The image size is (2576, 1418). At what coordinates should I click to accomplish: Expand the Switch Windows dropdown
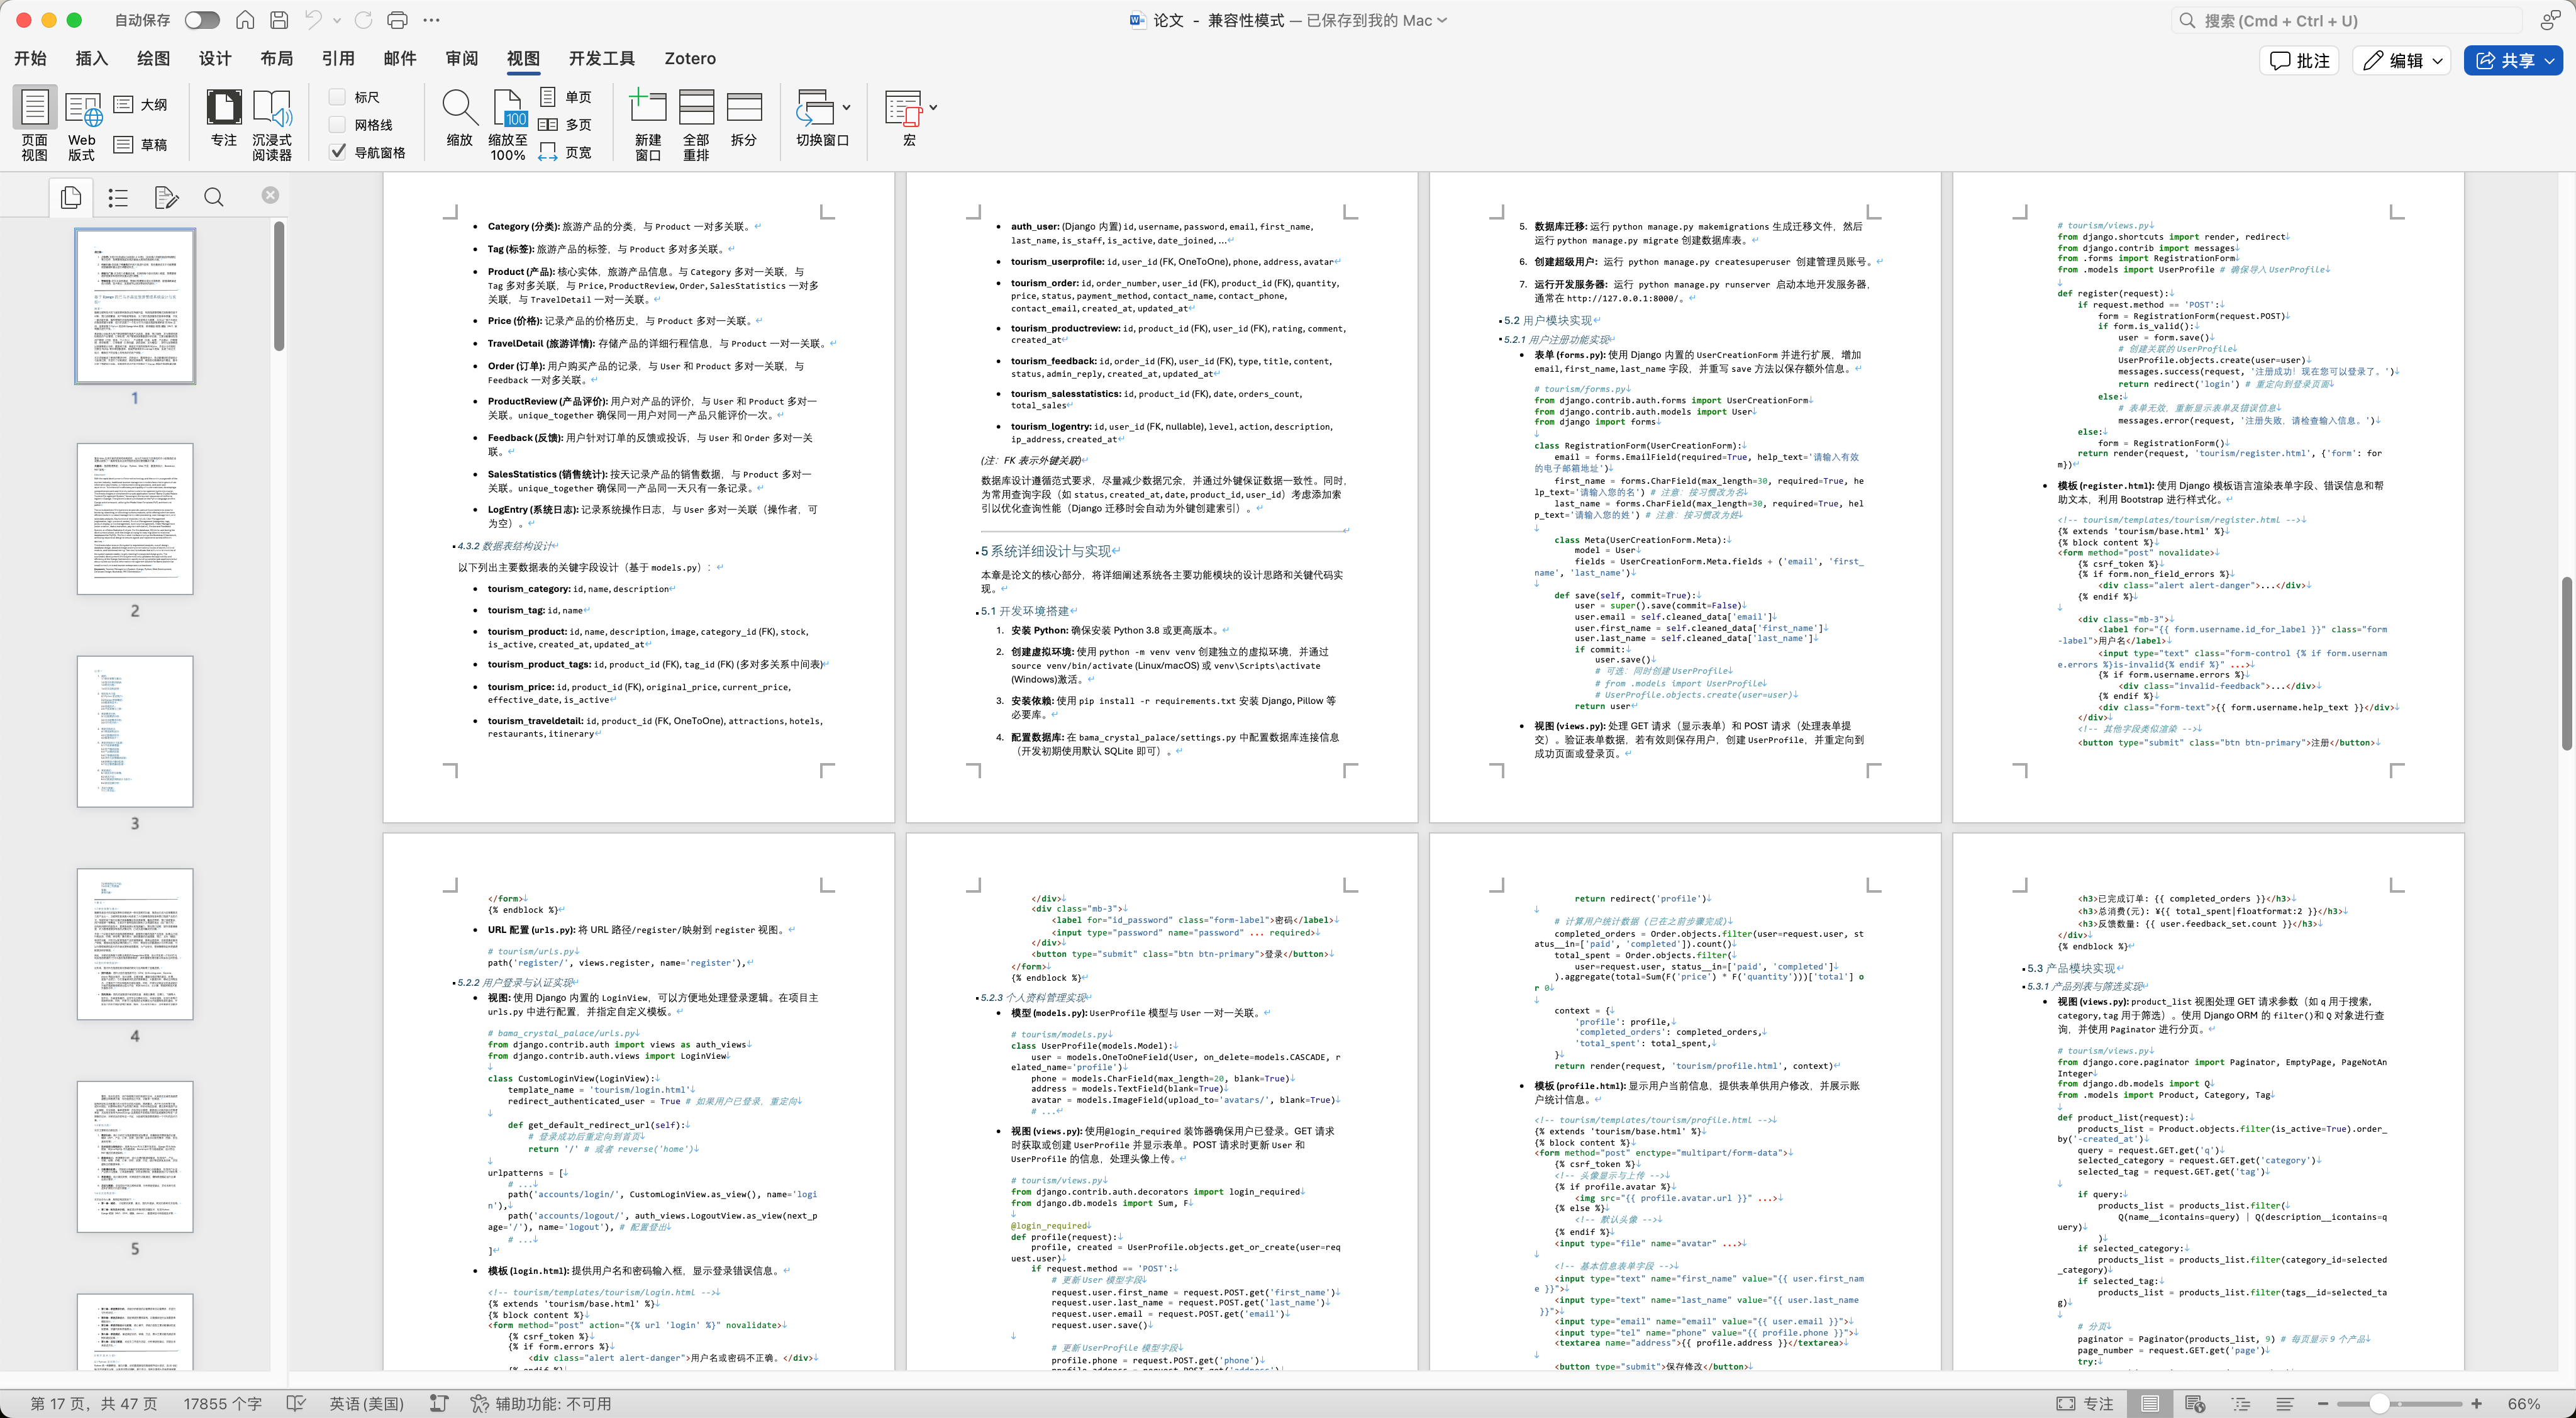(x=846, y=107)
